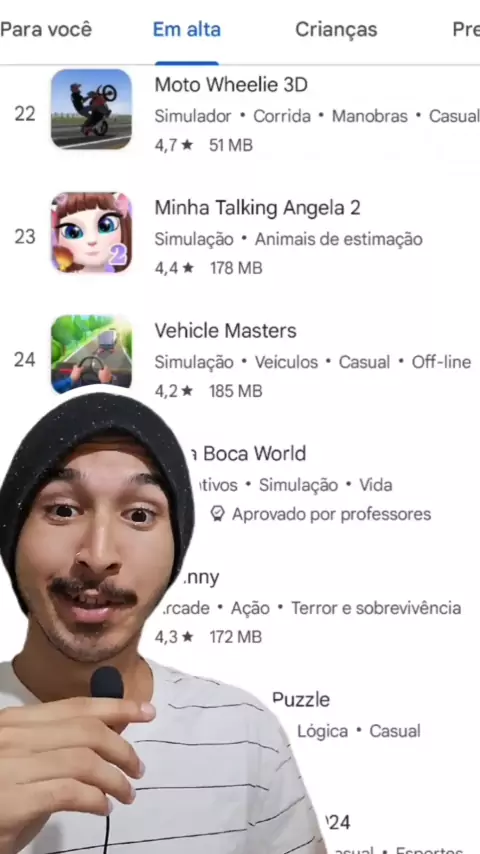The image size is (480, 854).
Task: Open the Puzzle game title
Action: (301, 700)
